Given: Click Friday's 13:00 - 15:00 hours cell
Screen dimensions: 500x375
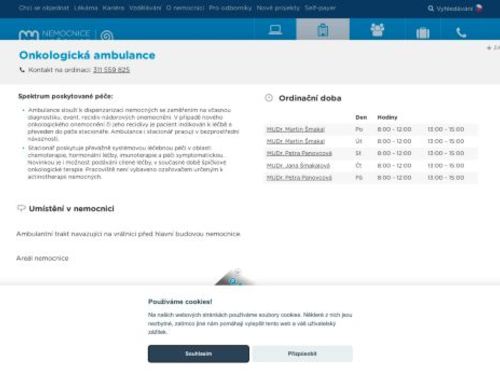Looking at the screenshot, I should [x=446, y=178].
